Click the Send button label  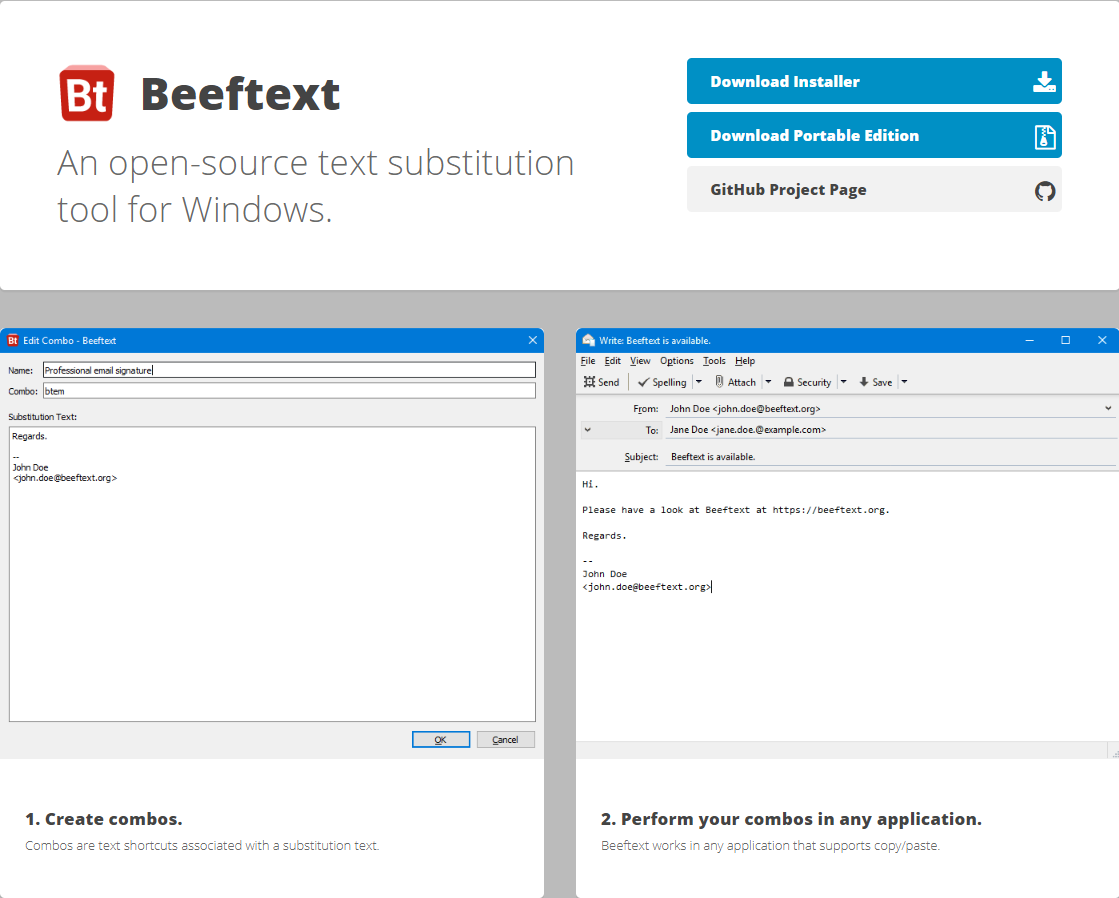point(609,383)
